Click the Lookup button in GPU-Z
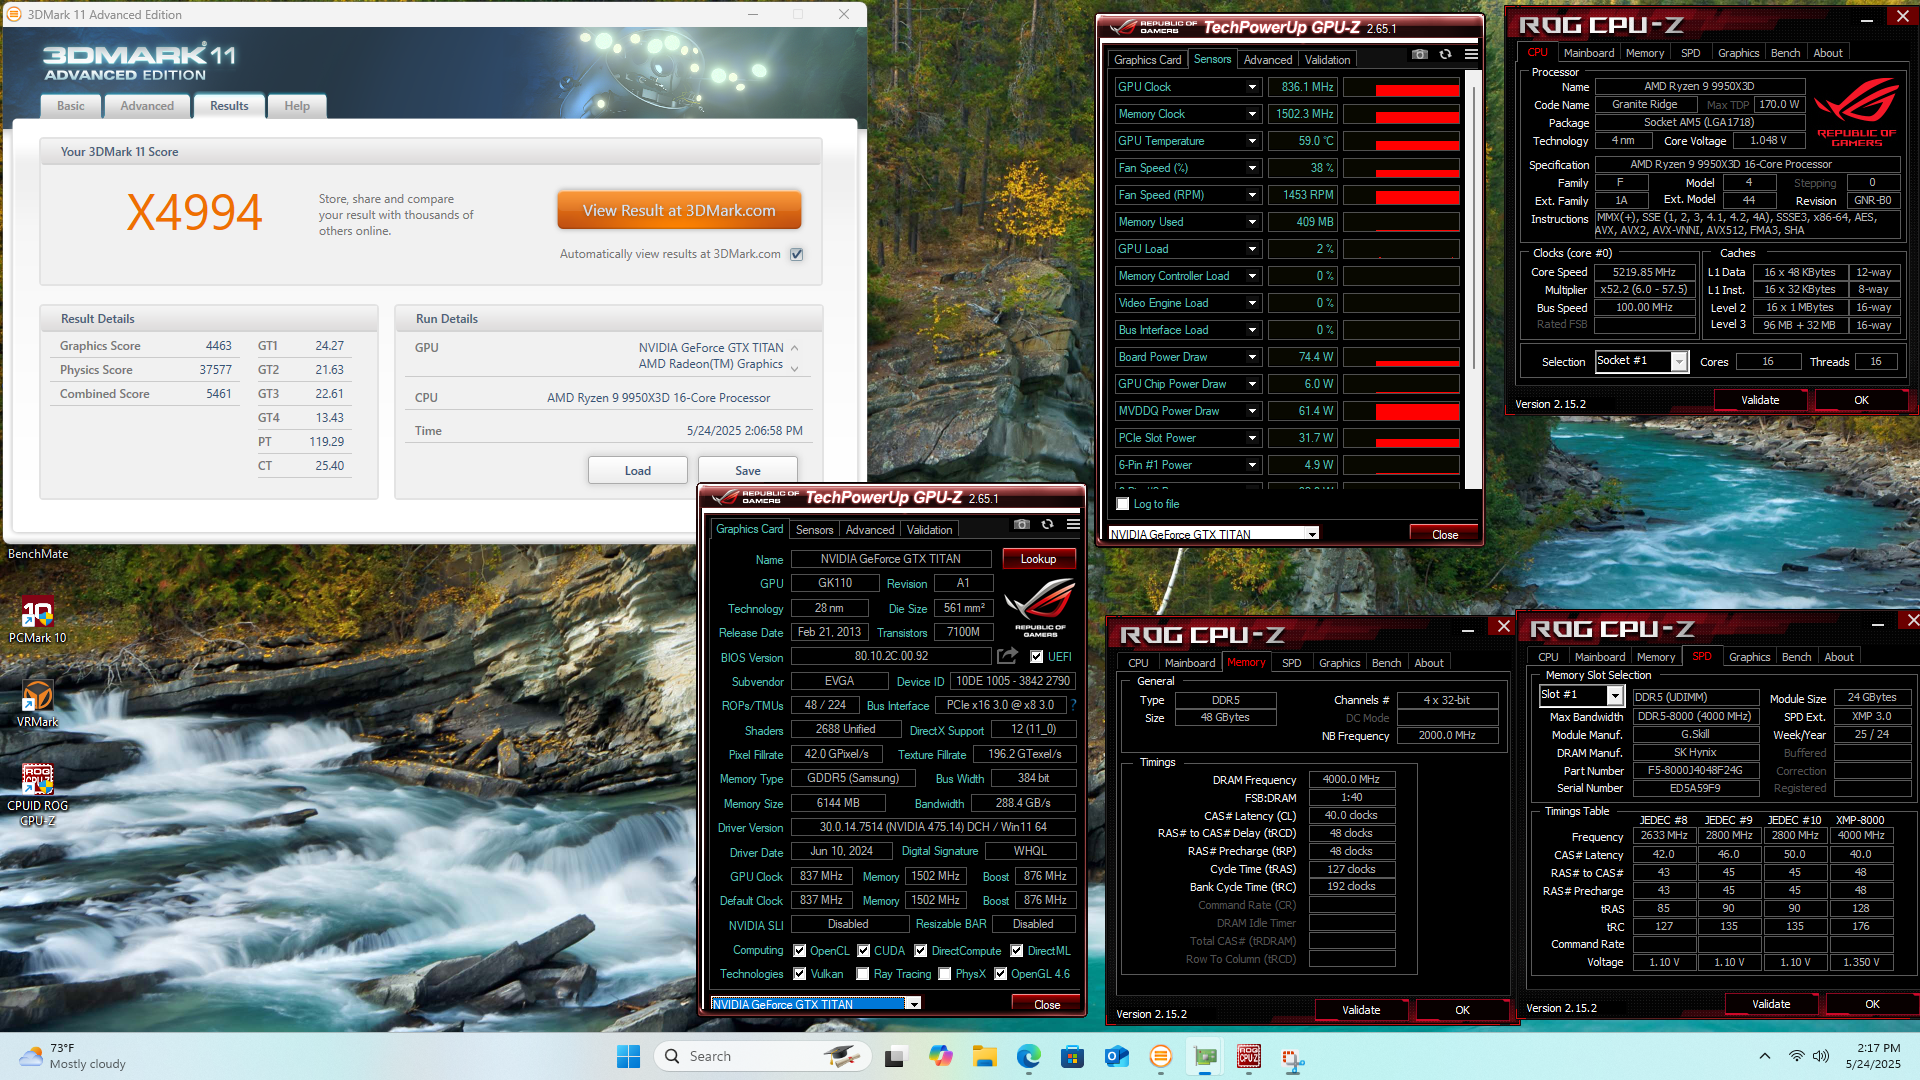 [1038, 559]
